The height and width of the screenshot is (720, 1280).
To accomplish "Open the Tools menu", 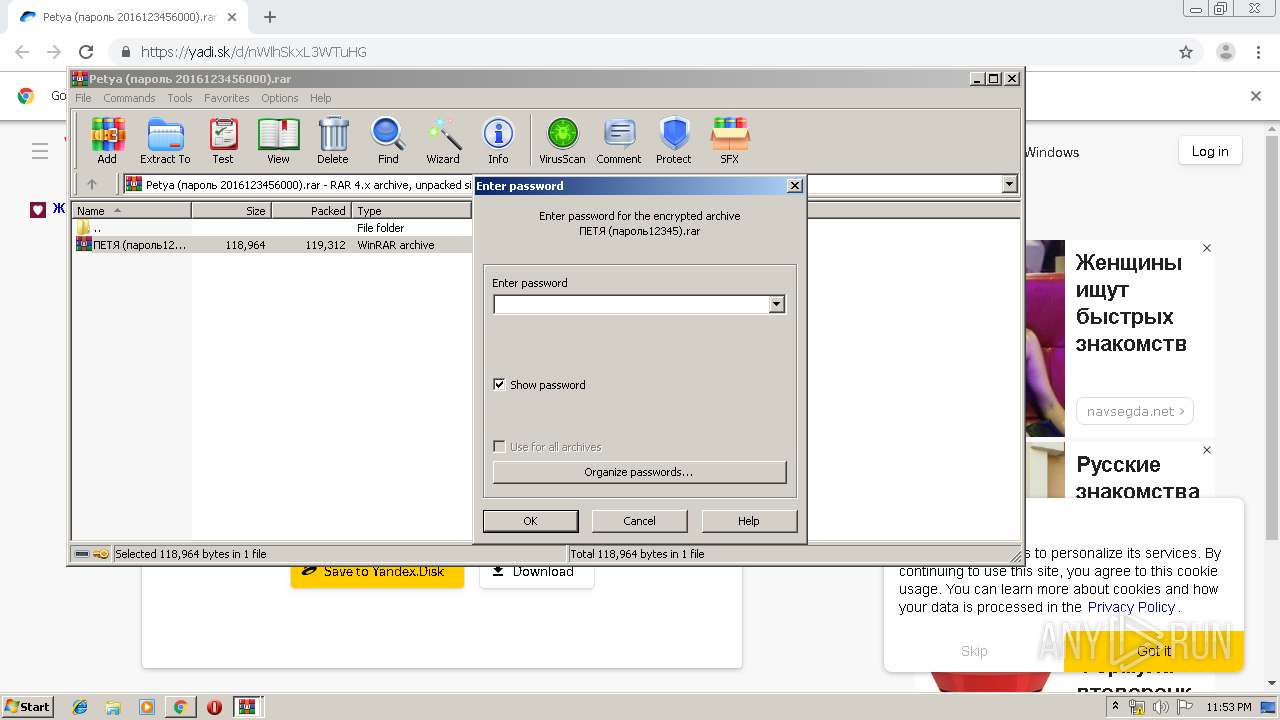I will (180, 98).
